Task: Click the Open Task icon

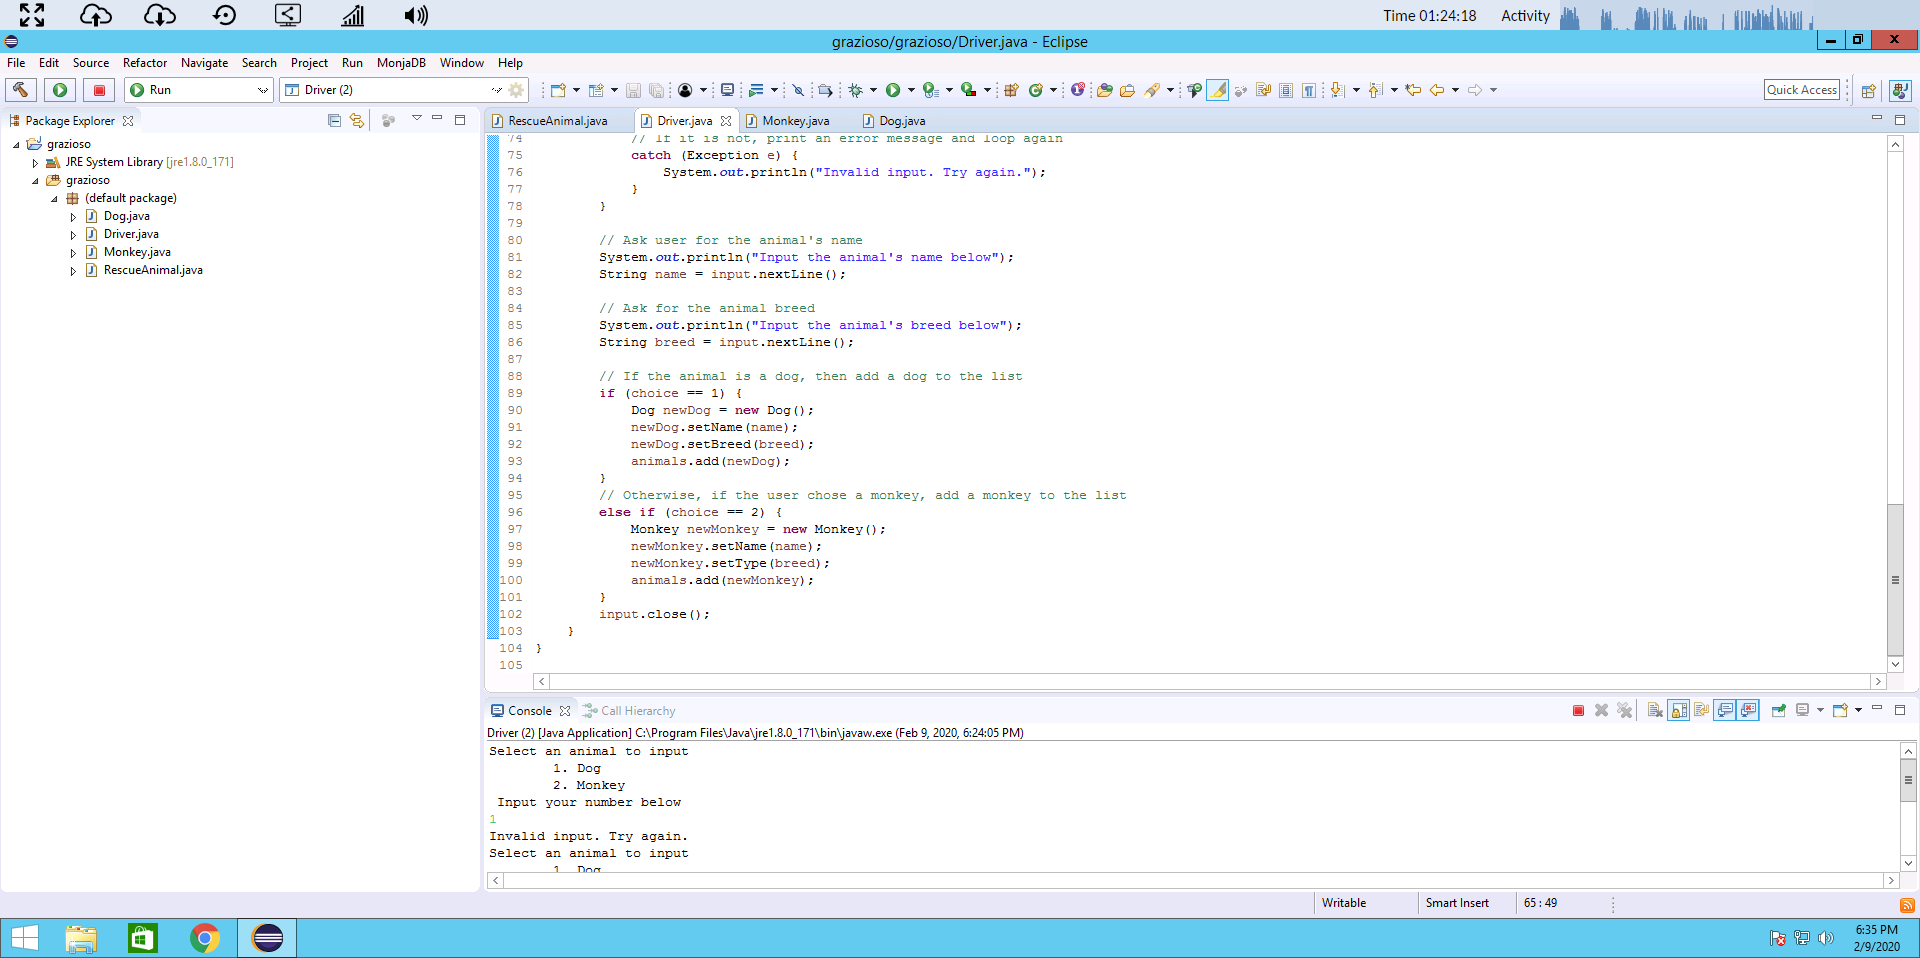Action: (x=1127, y=90)
